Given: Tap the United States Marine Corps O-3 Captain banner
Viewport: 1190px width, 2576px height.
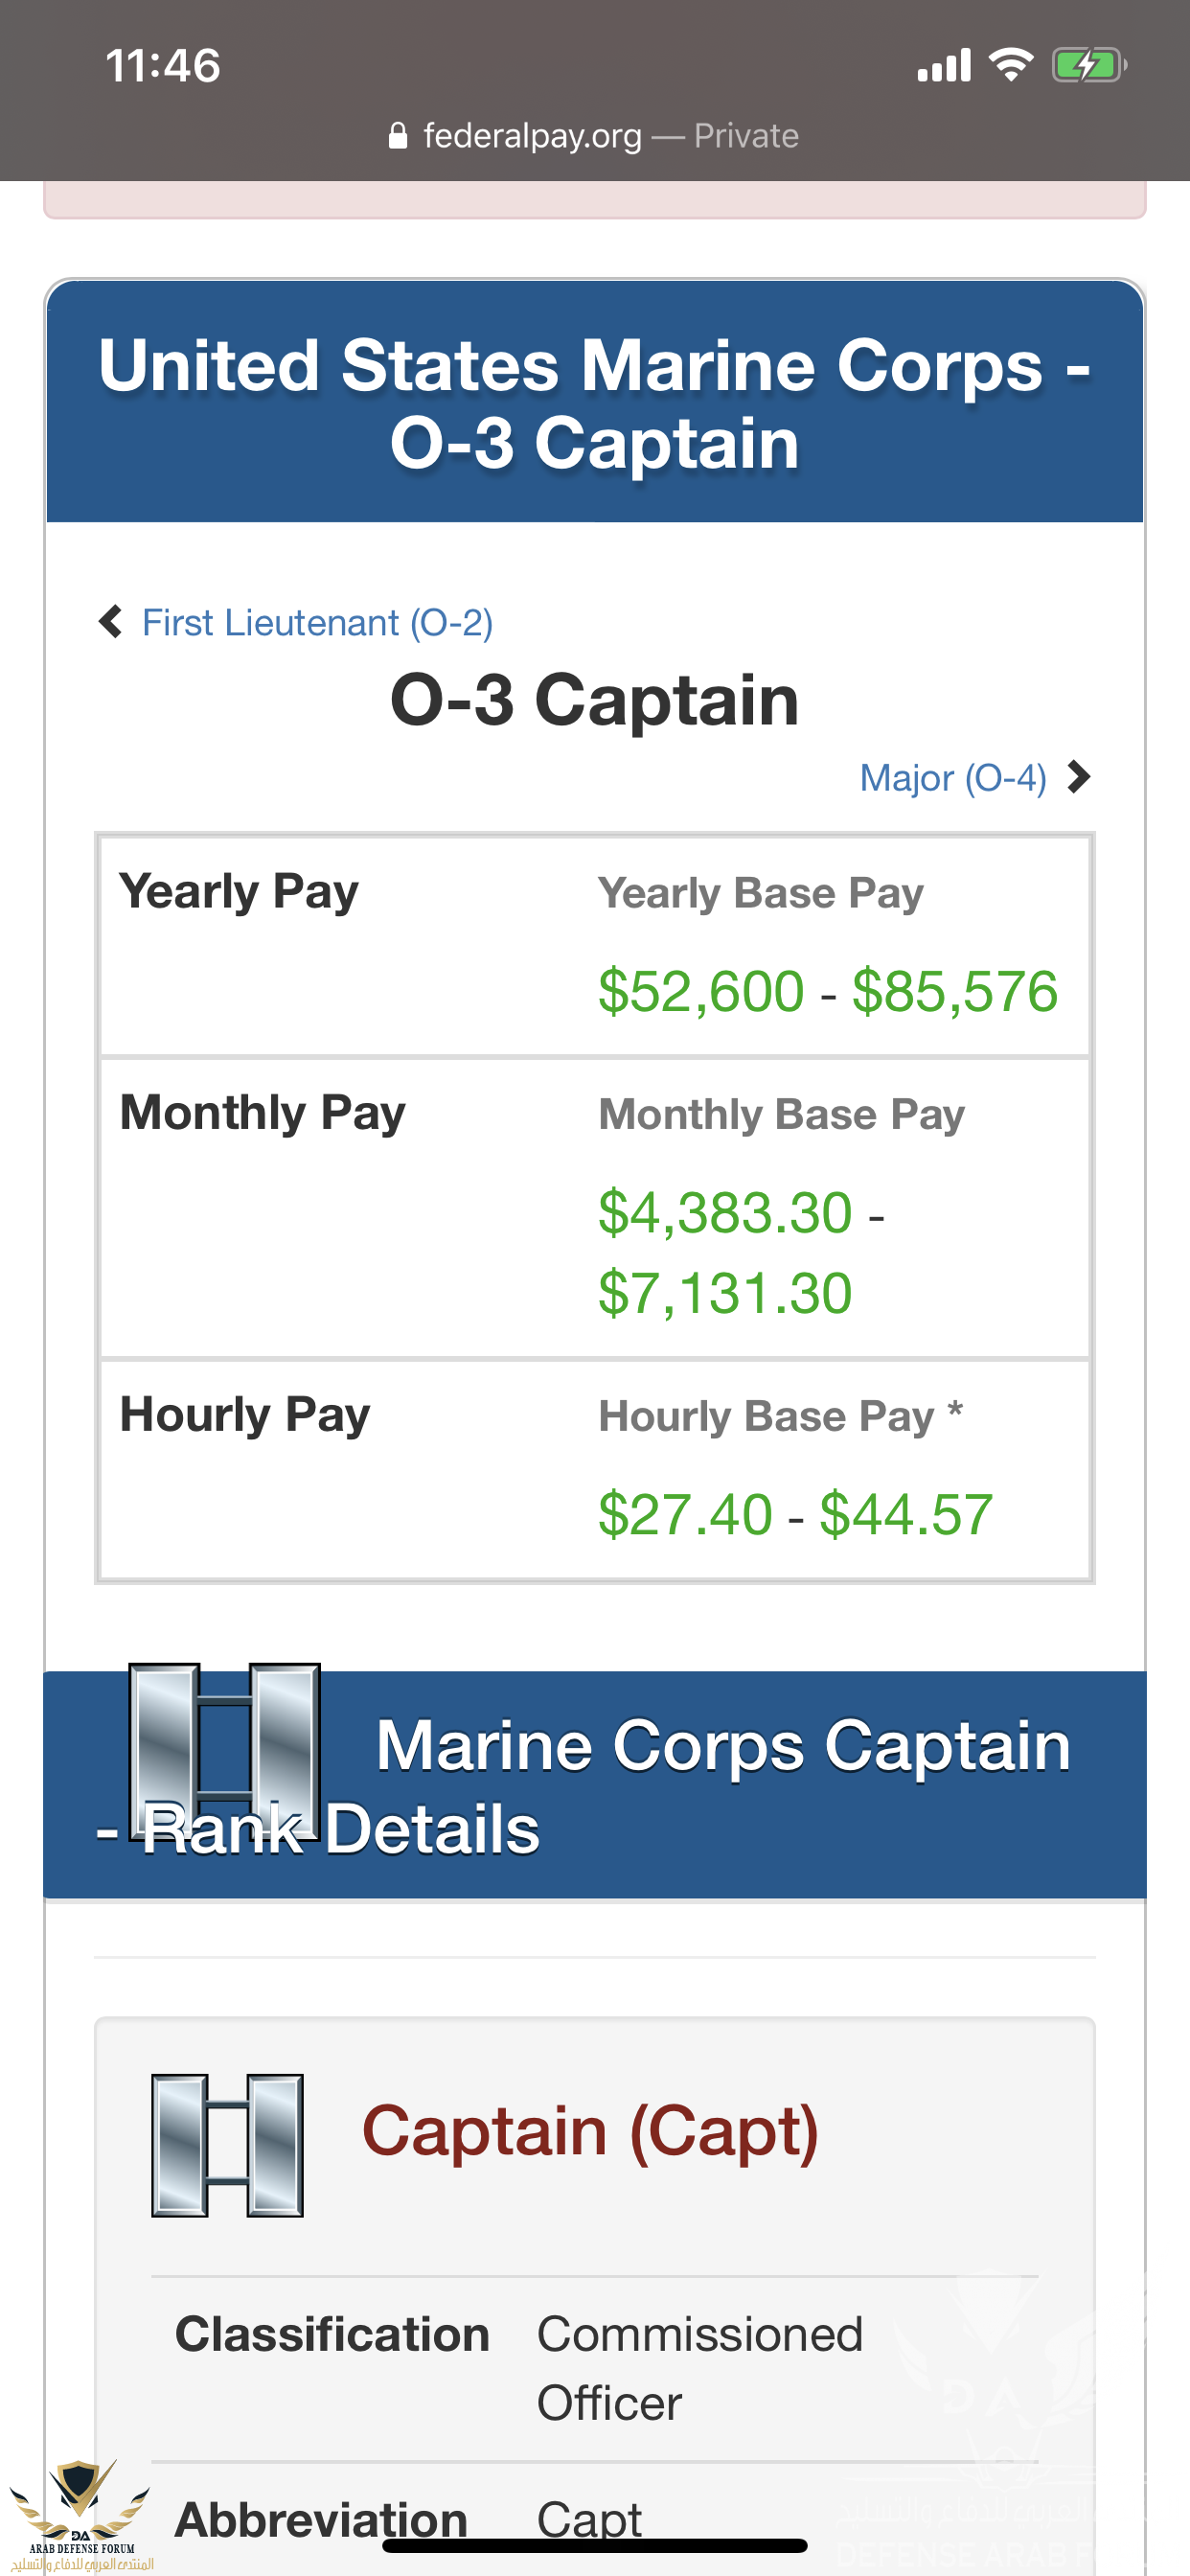Looking at the screenshot, I should point(595,402).
